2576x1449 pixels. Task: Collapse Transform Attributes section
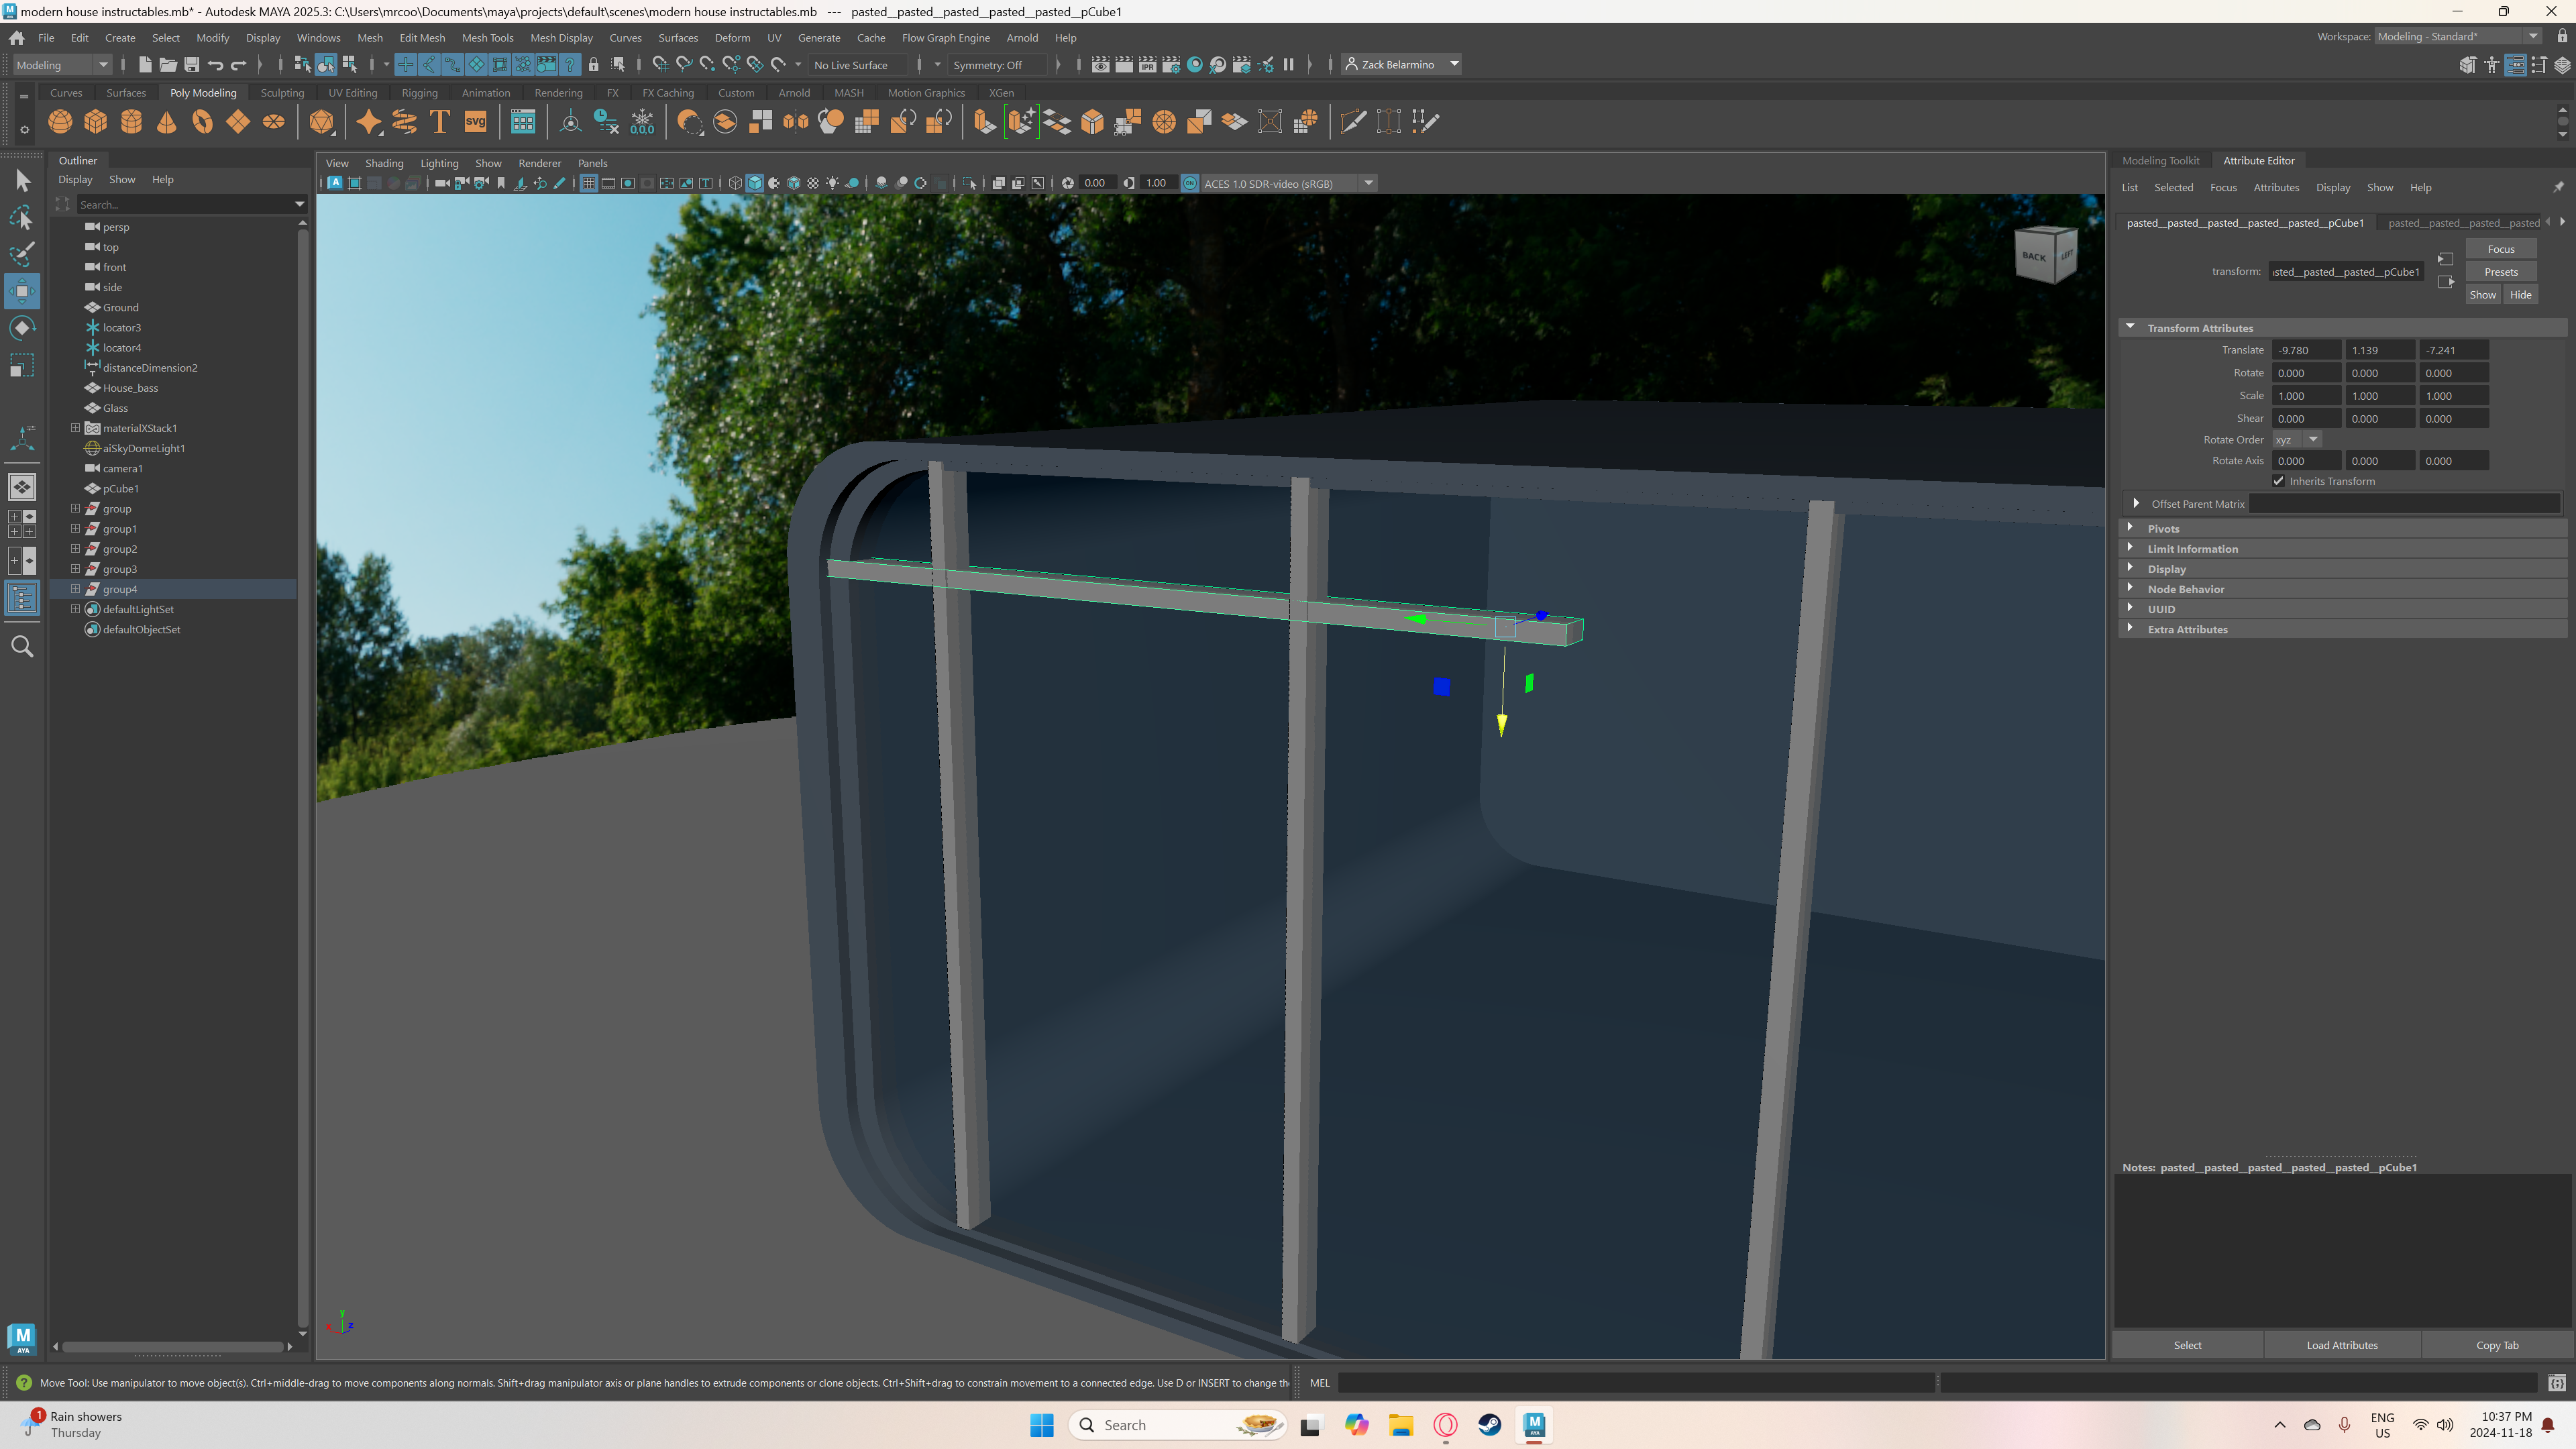point(2130,327)
